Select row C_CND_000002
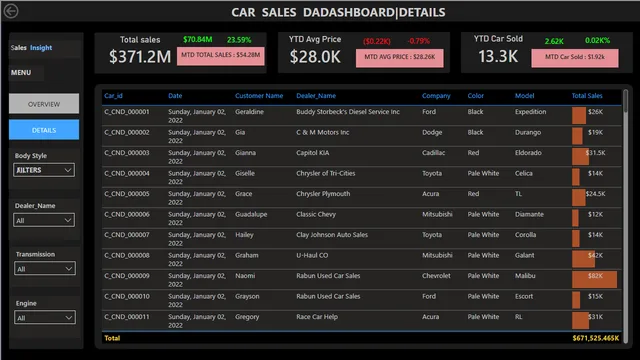The width and height of the screenshot is (640, 360). [362, 136]
